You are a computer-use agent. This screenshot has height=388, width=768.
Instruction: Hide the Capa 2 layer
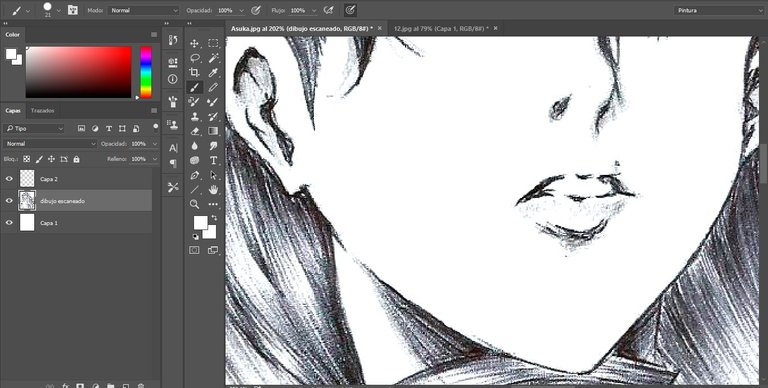[9, 179]
